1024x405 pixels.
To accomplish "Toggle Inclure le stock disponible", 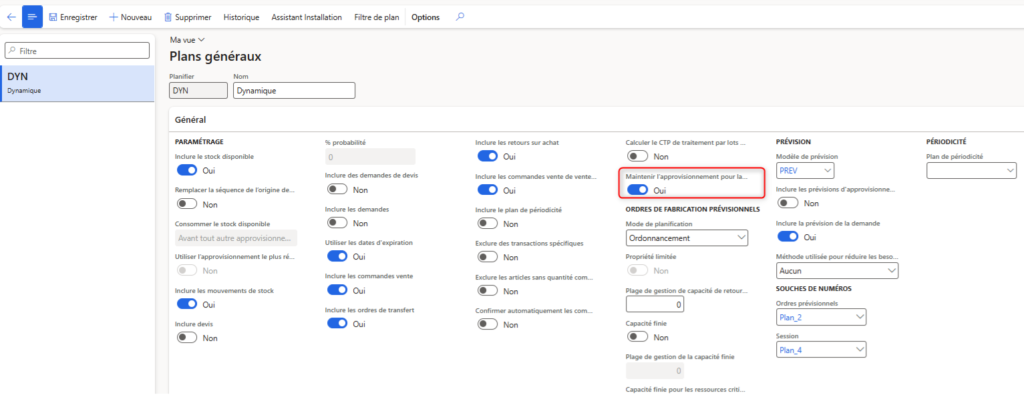I will pyautogui.click(x=187, y=170).
